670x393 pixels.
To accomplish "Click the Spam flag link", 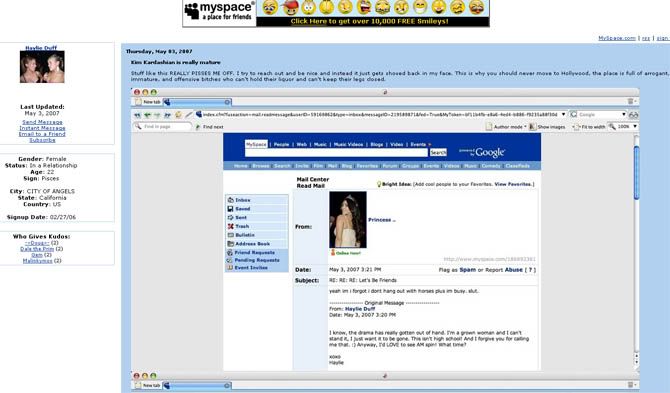I will pos(467,270).
